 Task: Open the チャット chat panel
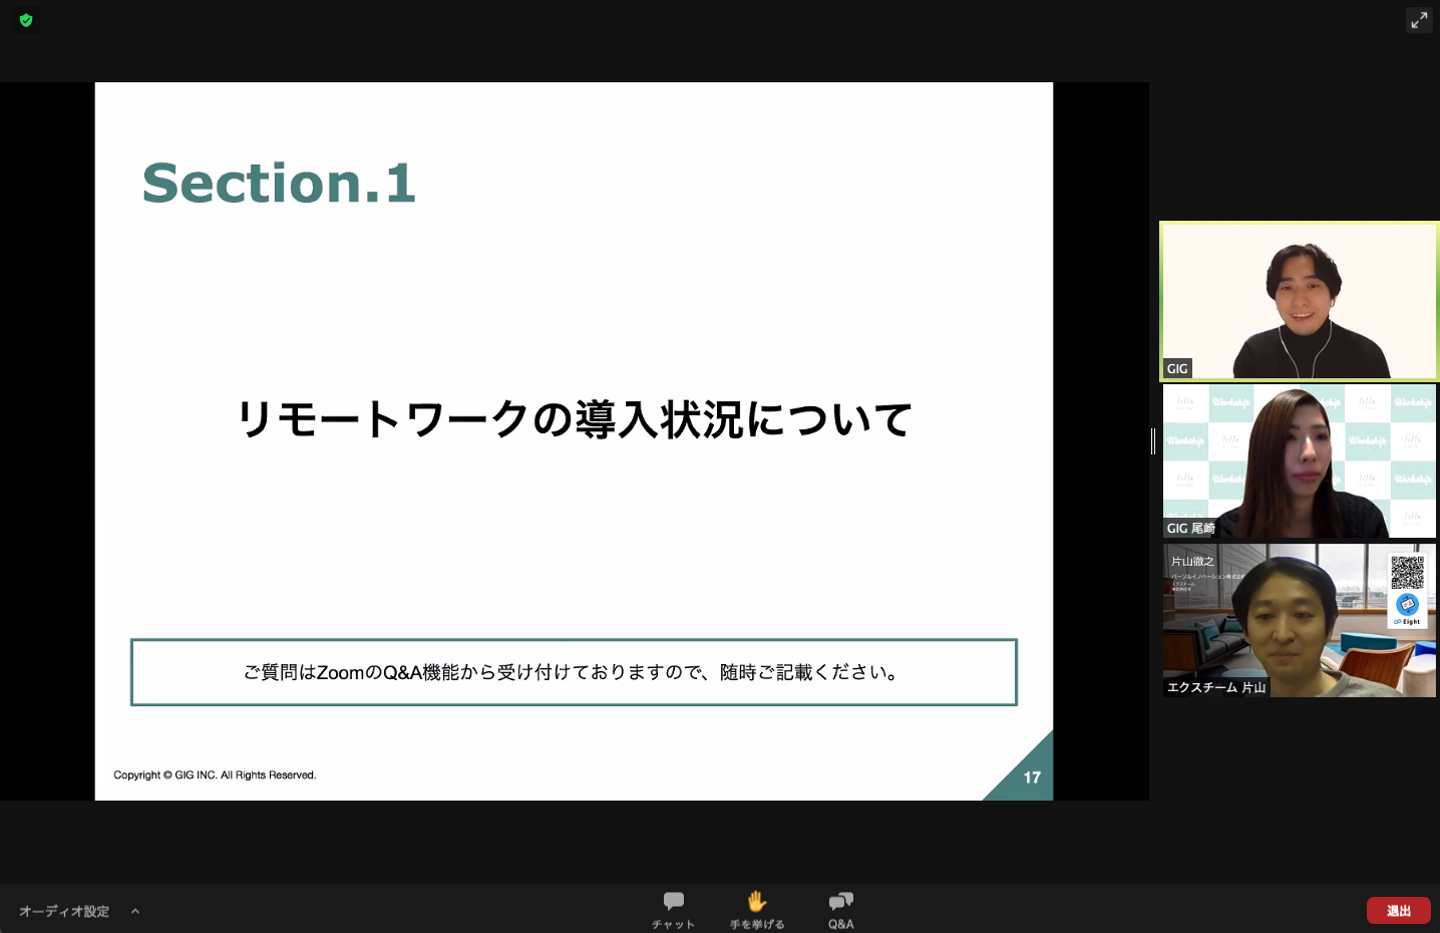(674, 910)
